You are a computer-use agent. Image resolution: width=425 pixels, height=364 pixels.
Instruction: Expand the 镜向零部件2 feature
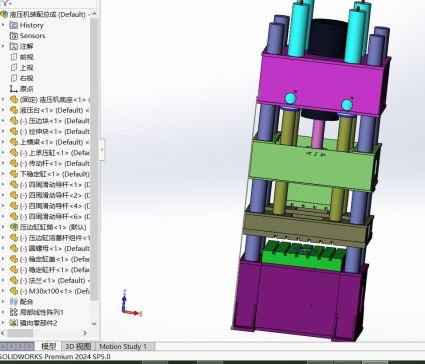tap(3, 323)
